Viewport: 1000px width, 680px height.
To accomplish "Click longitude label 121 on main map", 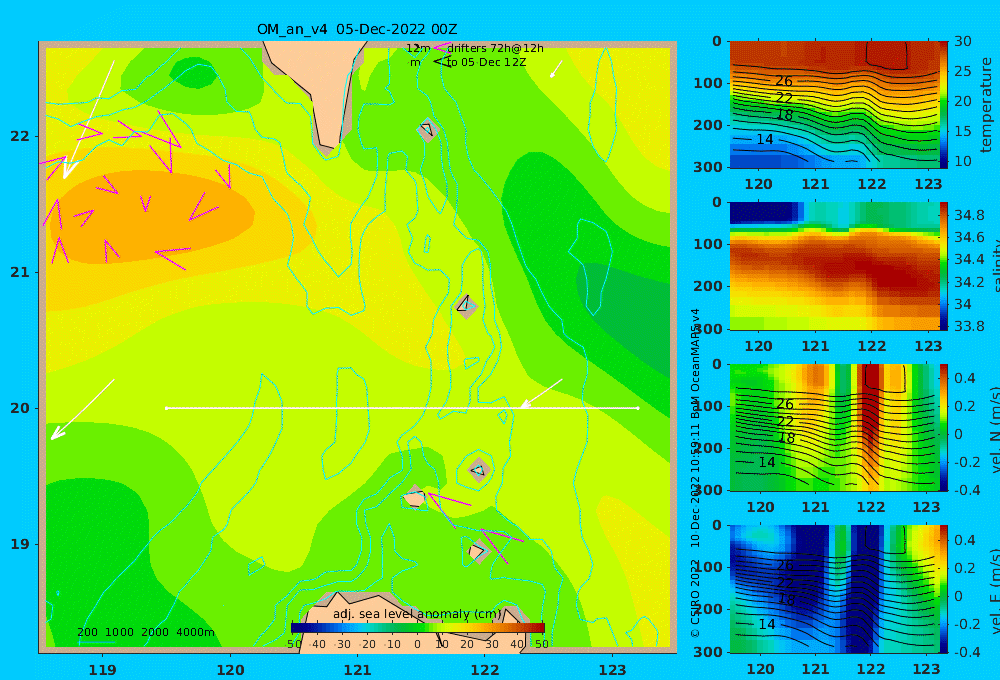I will 358,670.
